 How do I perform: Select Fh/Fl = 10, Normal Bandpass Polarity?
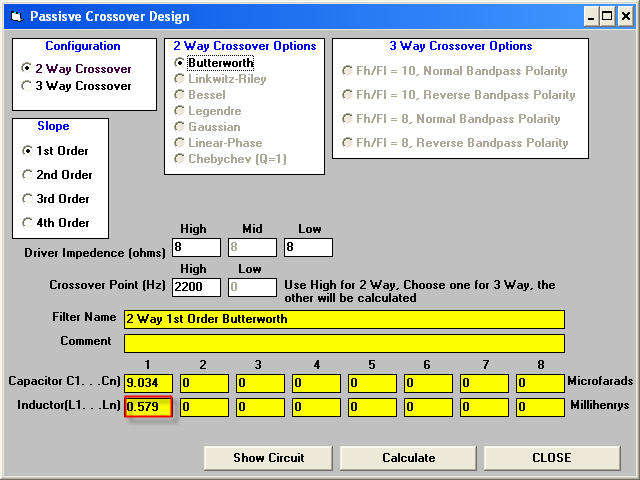coord(455,71)
